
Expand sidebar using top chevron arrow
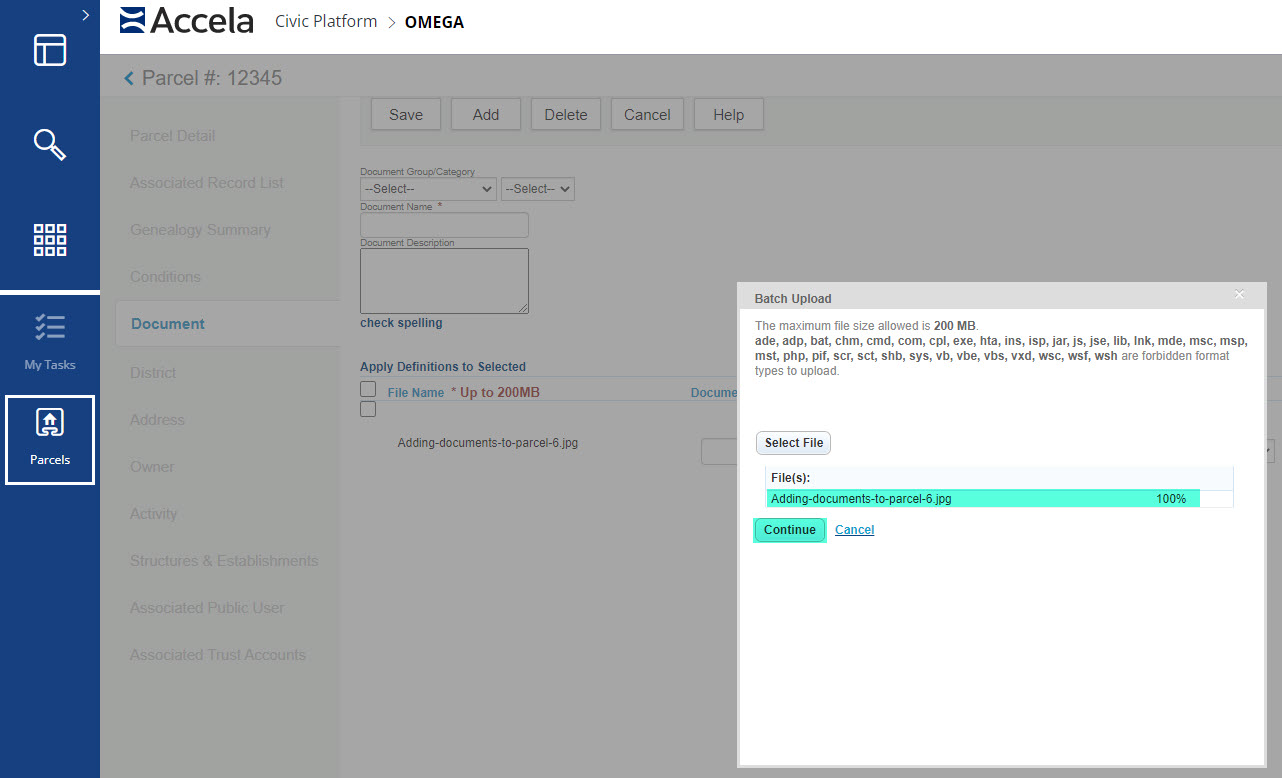[x=86, y=15]
